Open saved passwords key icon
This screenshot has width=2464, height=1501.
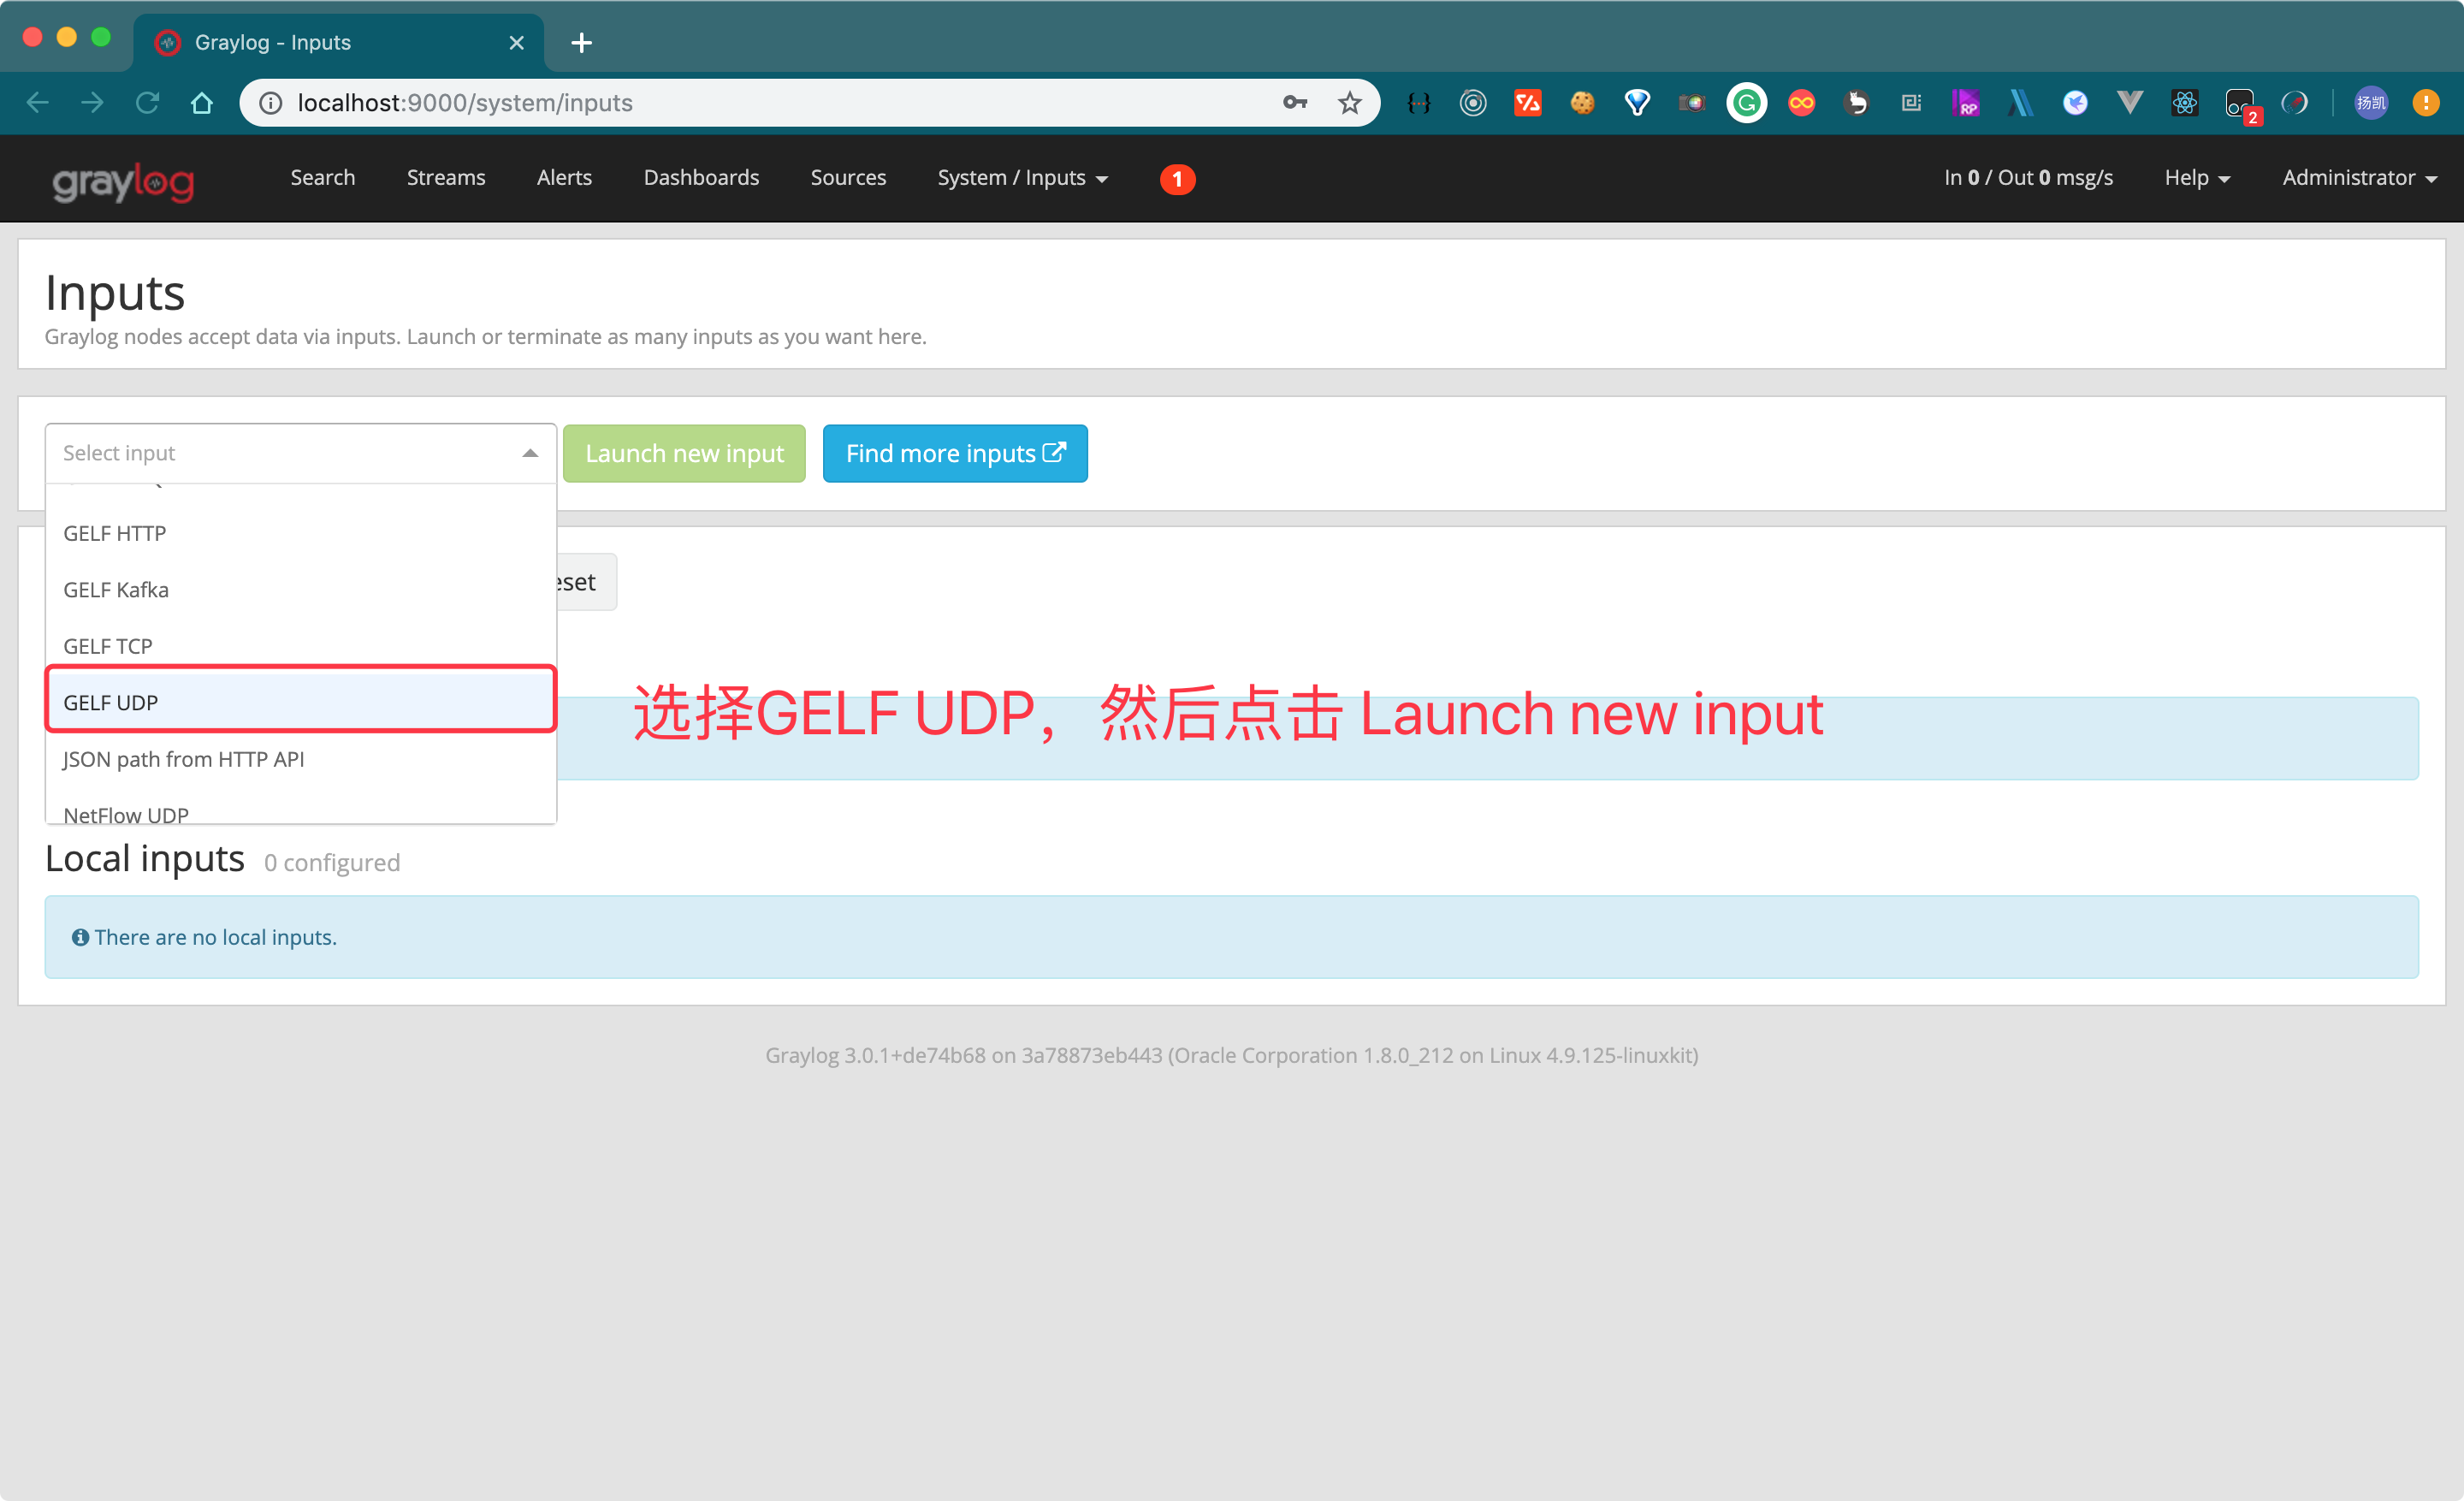coord(1295,103)
